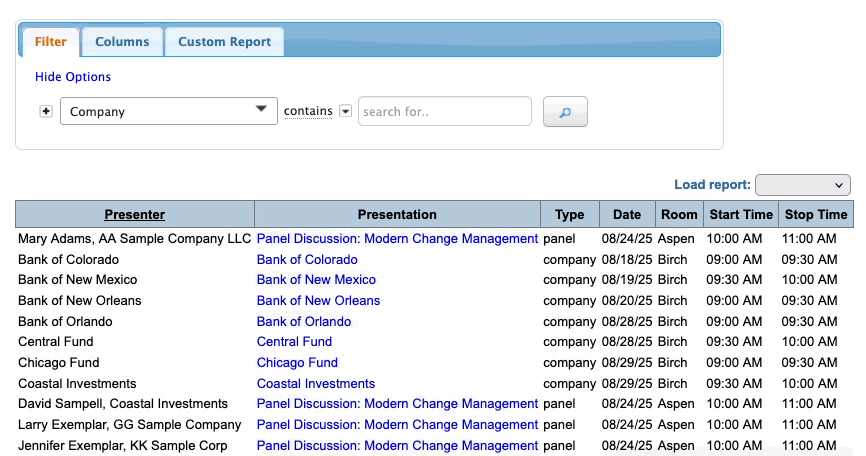Image resolution: width=866 pixels, height=456 pixels.
Task: Click the Hide Options link
Action: (x=73, y=77)
